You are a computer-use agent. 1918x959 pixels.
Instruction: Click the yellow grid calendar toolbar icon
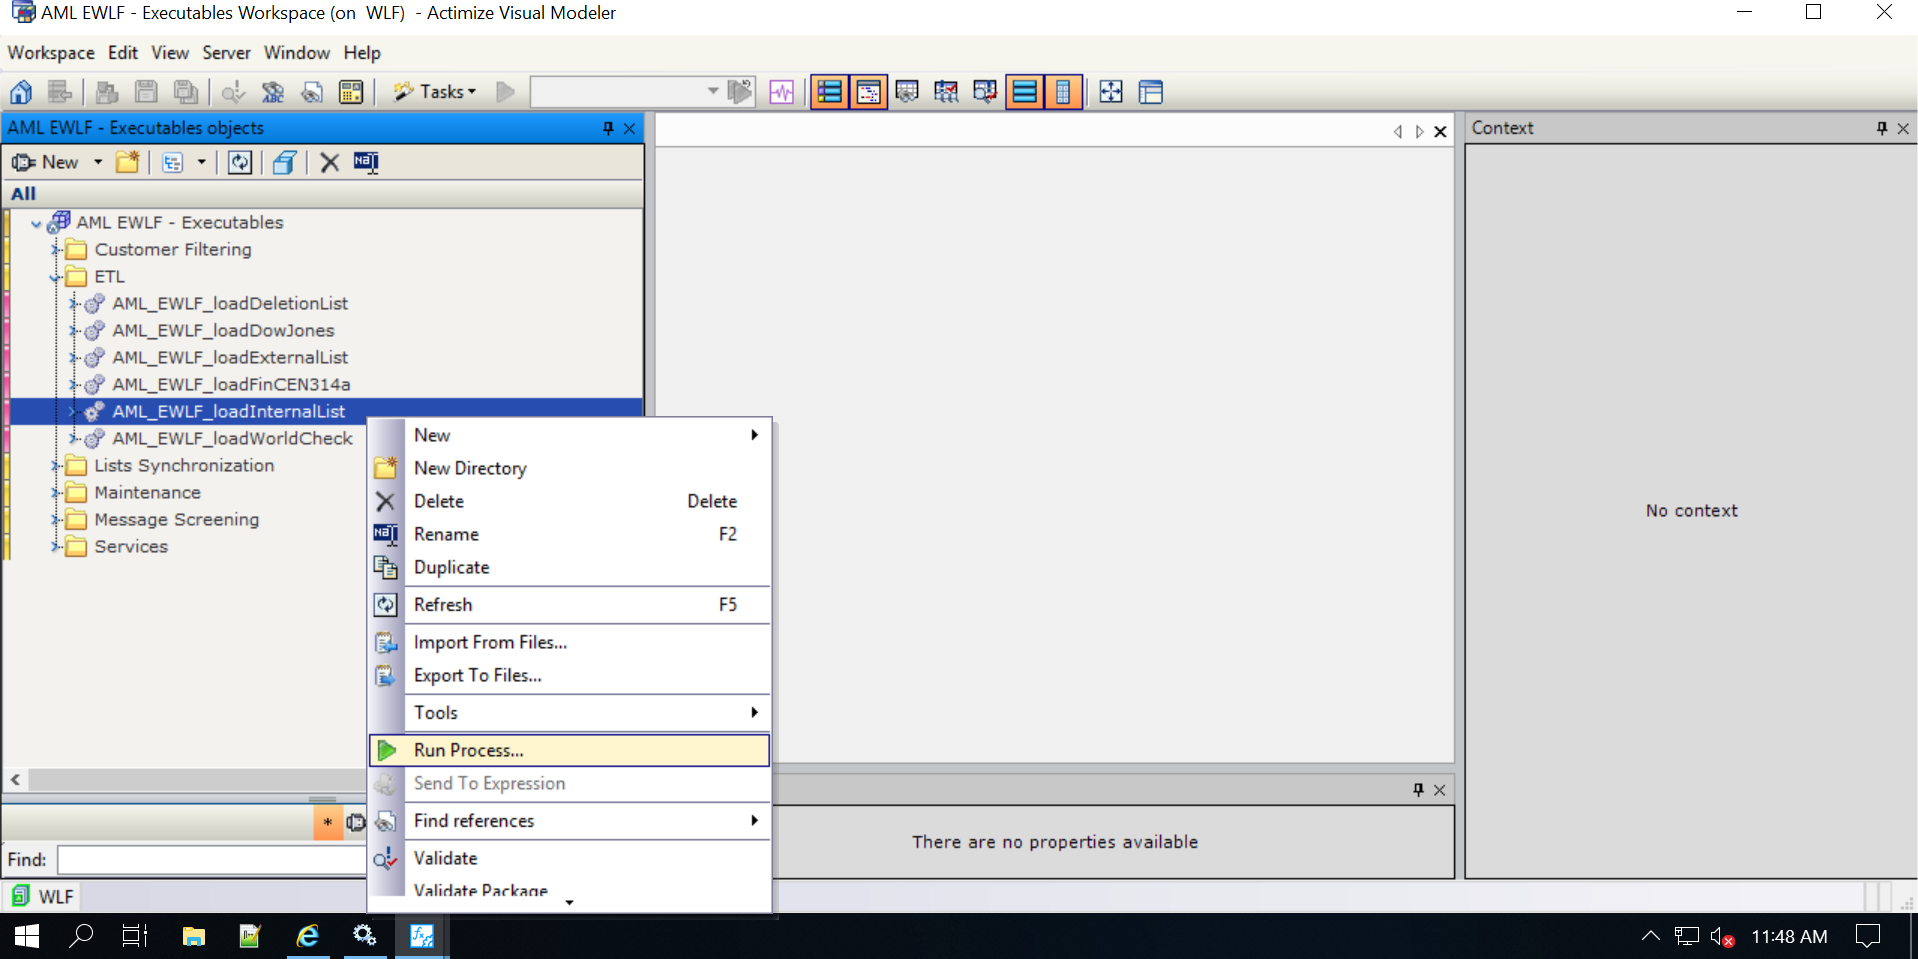click(351, 92)
